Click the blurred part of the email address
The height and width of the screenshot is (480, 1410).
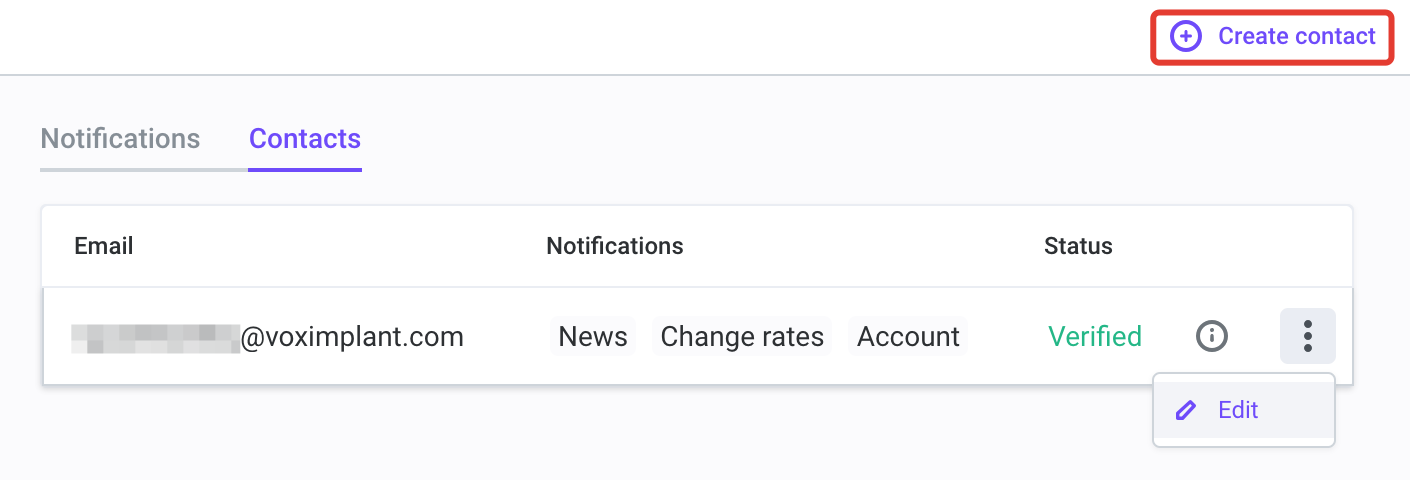156,338
